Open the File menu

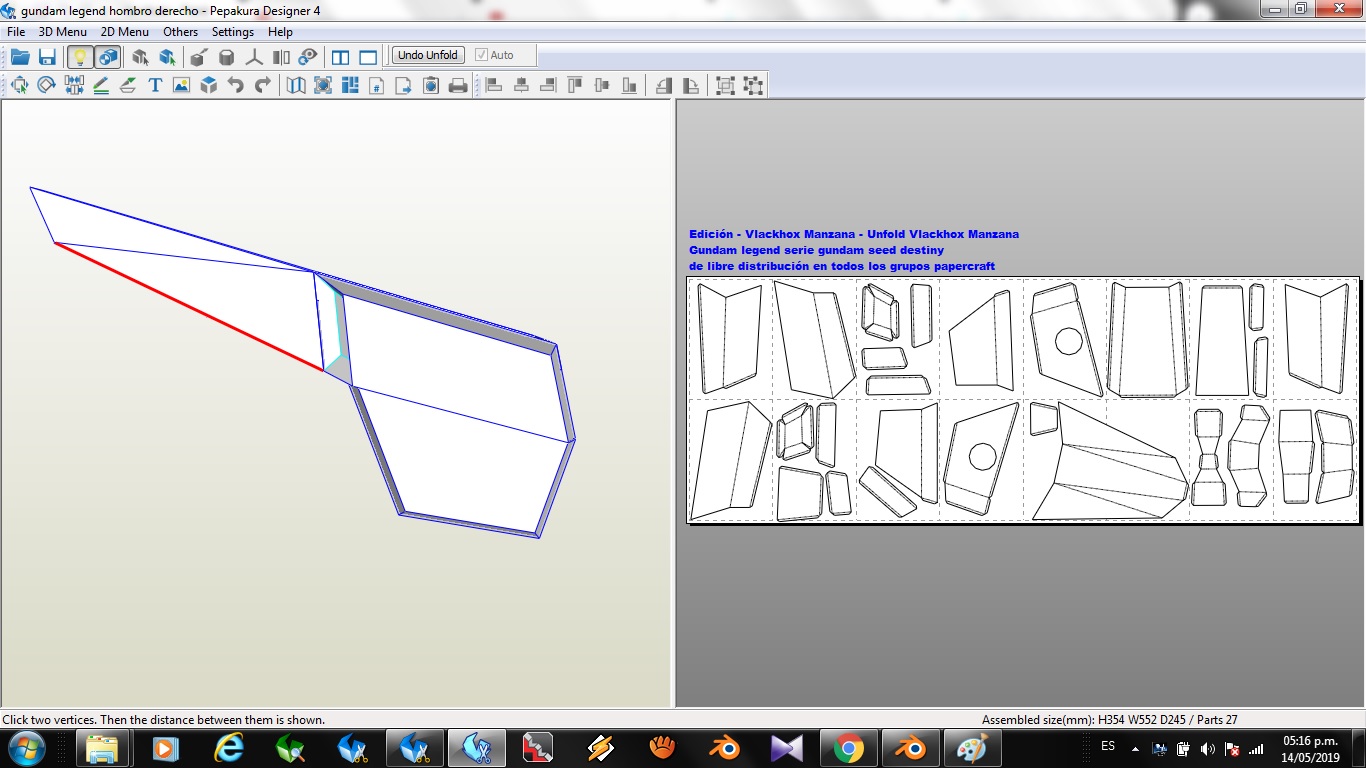(16, 32)
